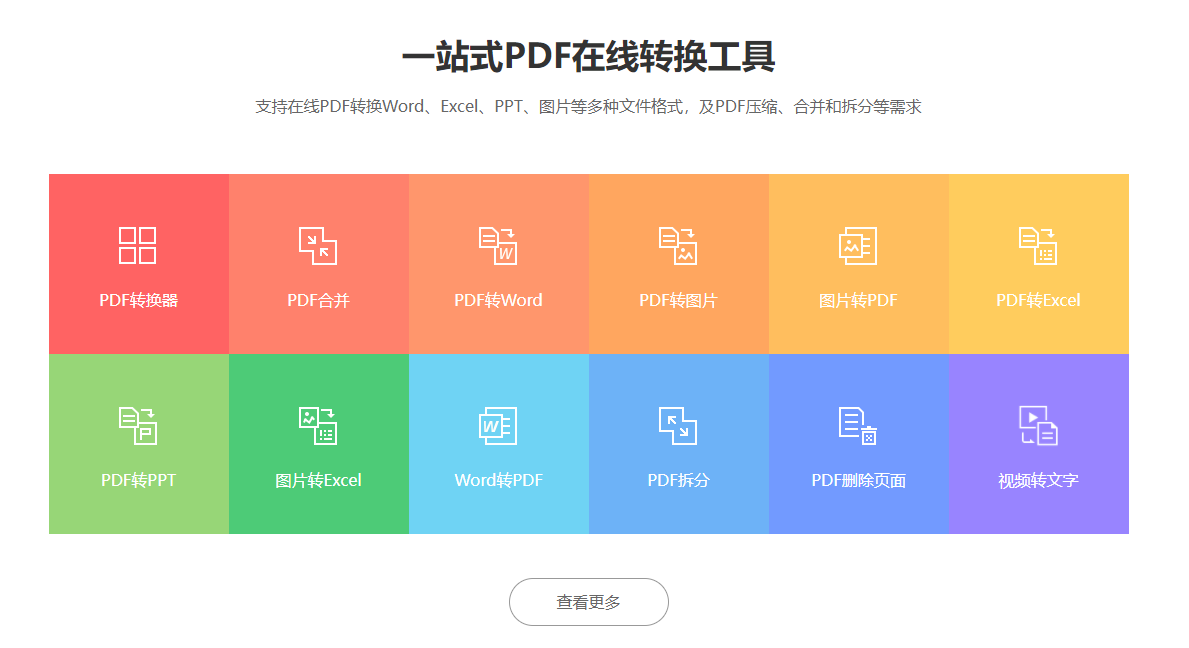Open the PDF转Word text link
Viewport: 1189px width, 648px height.
click(498, 300)
